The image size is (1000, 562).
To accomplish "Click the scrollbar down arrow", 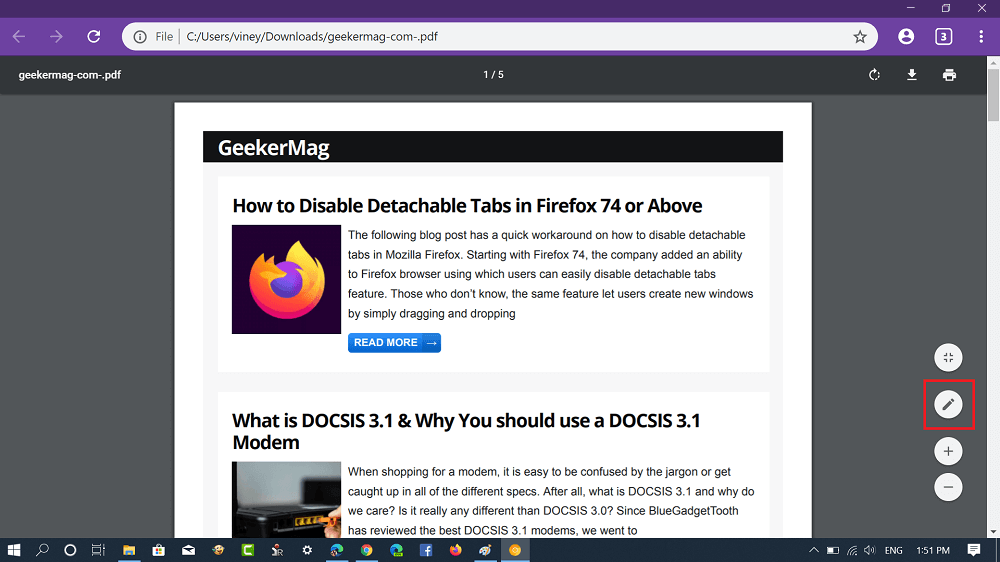I will pos(993,532).
